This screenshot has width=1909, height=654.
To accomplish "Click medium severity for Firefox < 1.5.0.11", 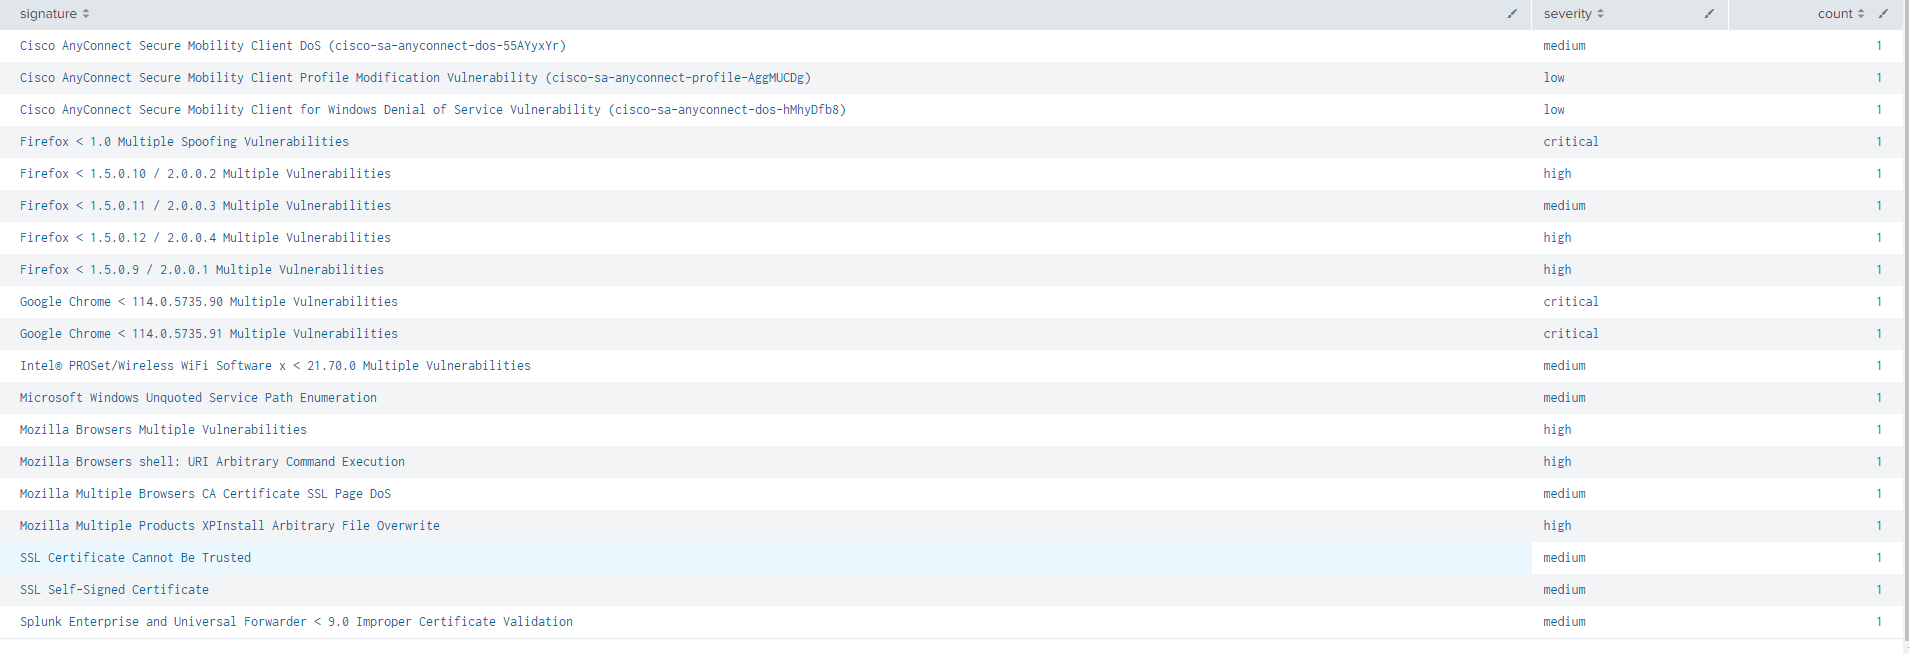I will (1564, 206).
